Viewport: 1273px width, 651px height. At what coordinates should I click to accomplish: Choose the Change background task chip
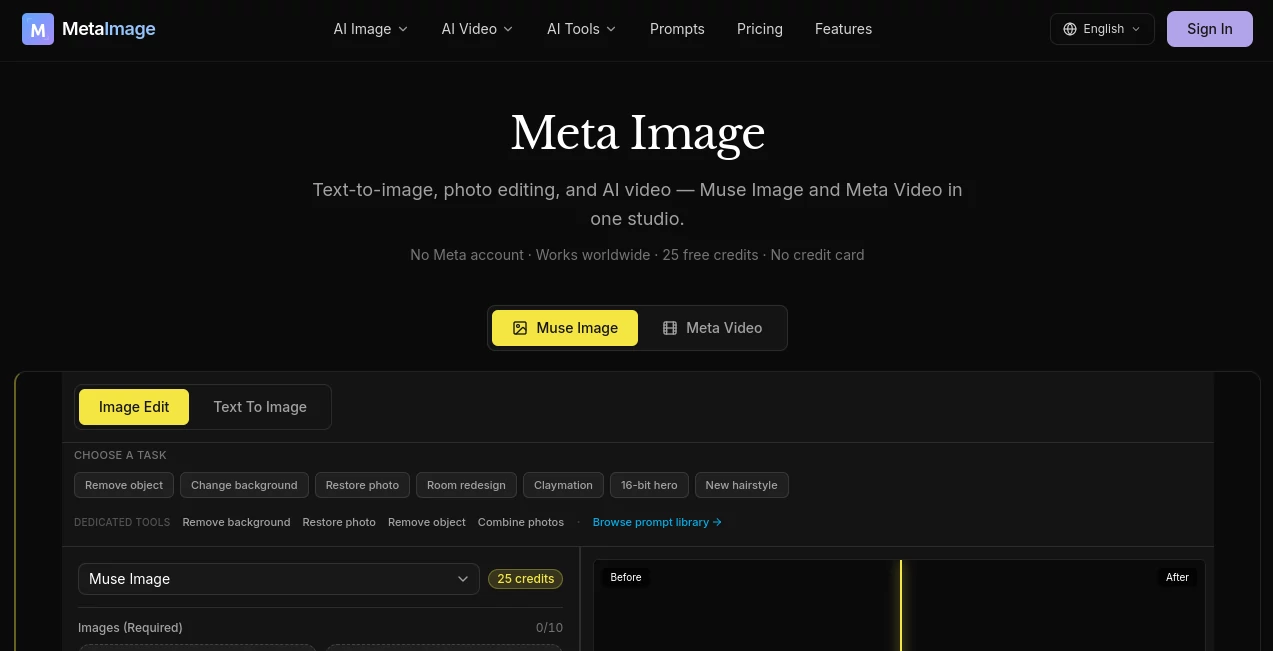coord(244,485)
